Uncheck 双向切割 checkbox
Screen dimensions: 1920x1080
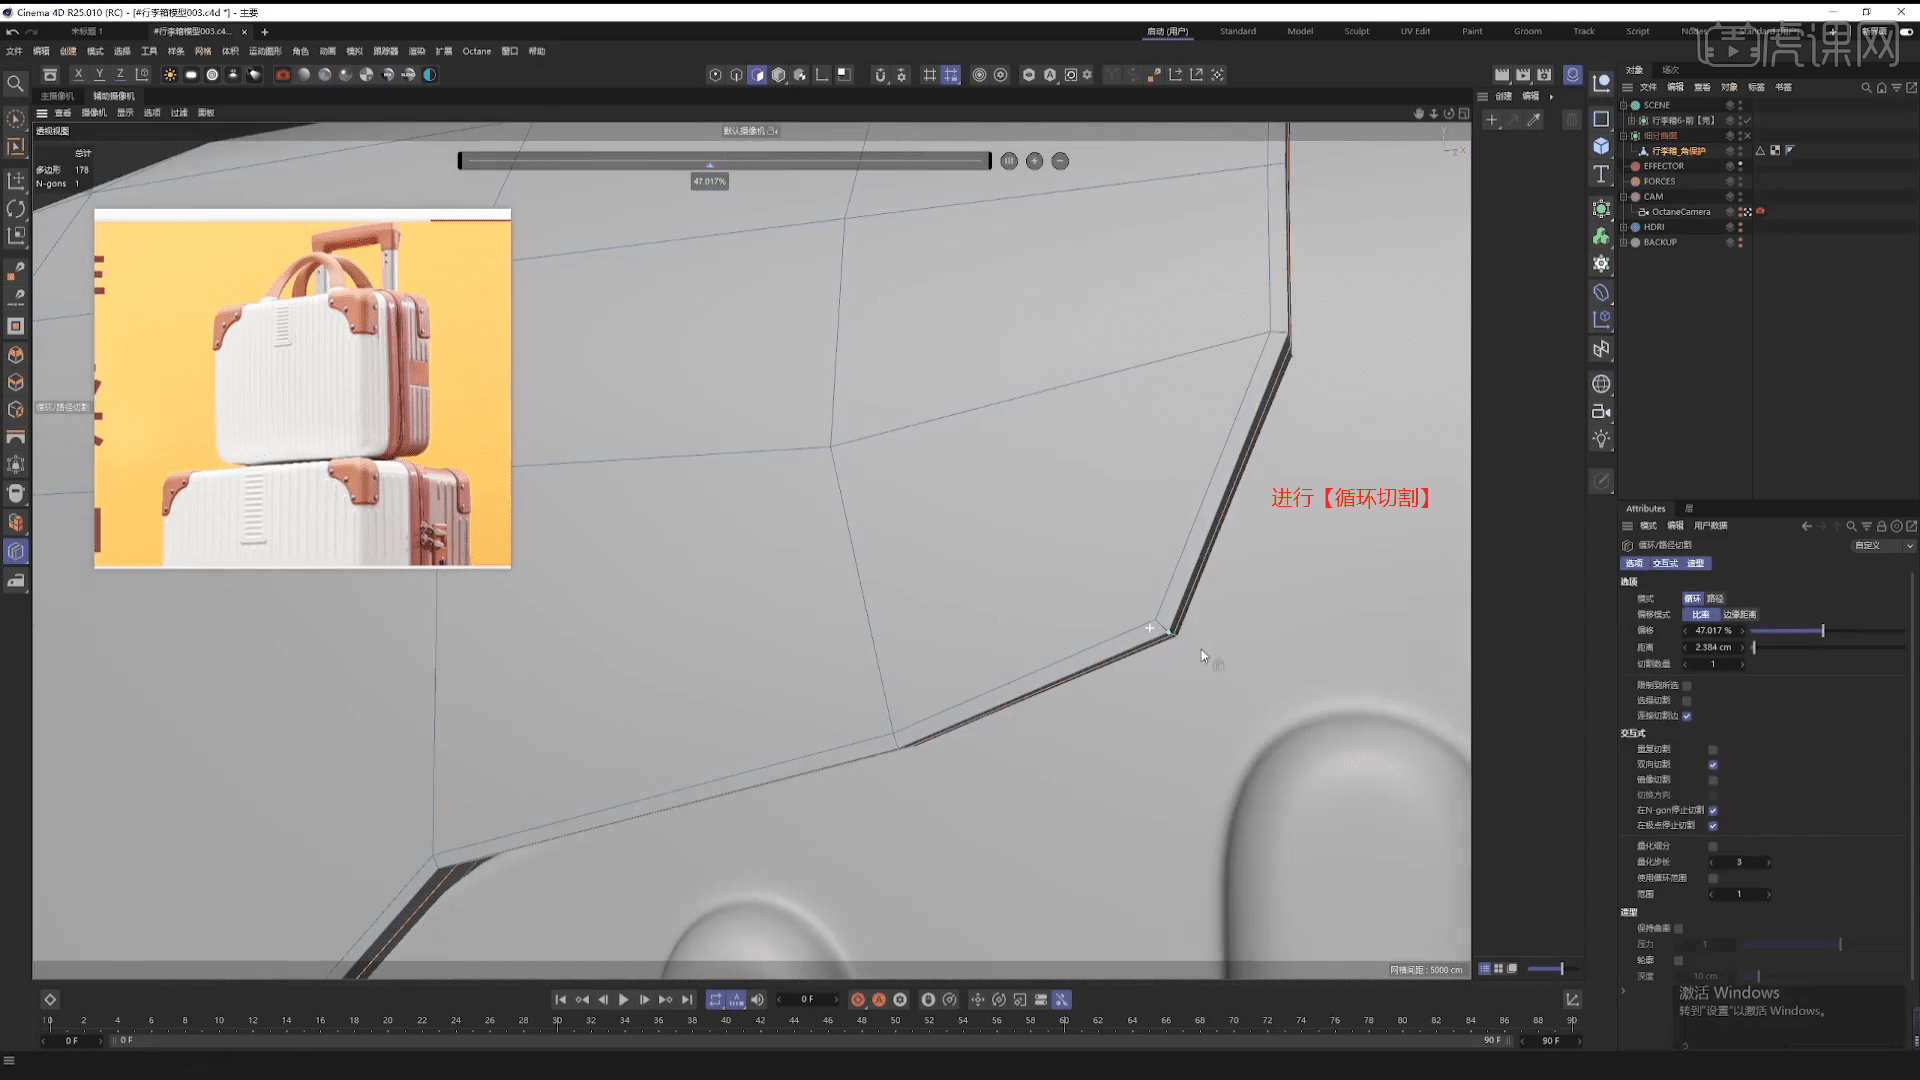(x=1713, y=765)
